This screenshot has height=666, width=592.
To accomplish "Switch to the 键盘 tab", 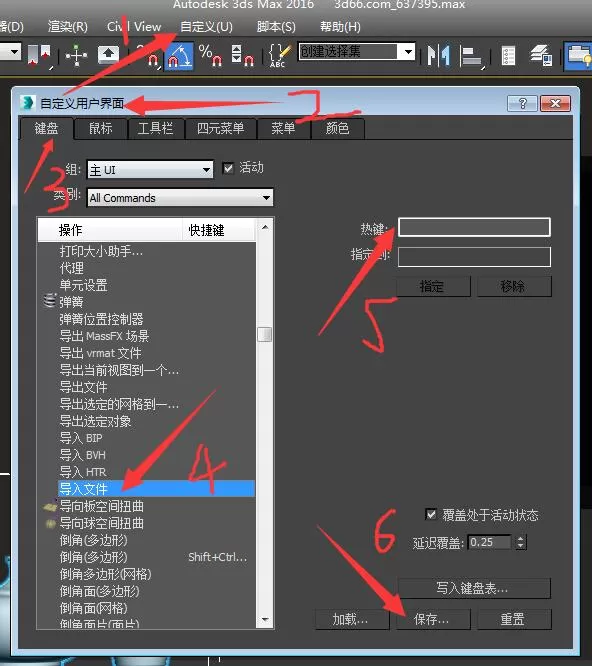I will point(46,128).
